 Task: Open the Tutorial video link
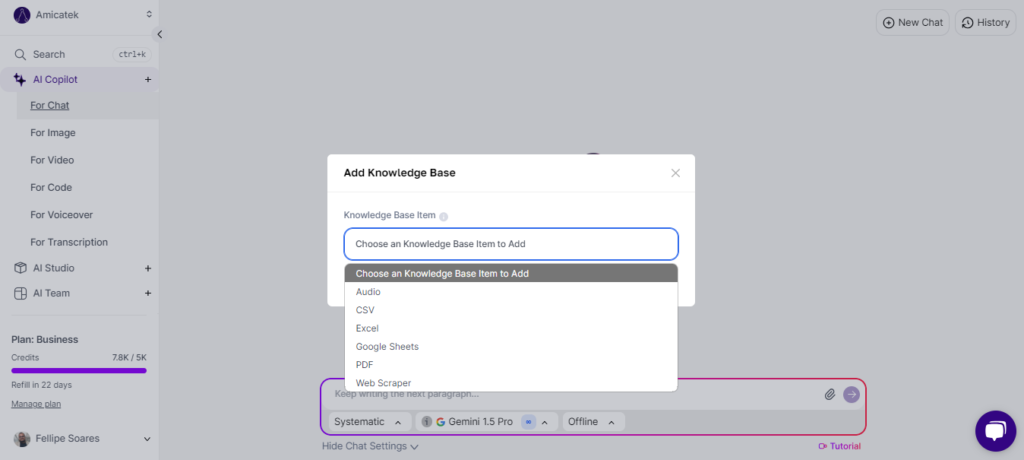tap(839, 446)
